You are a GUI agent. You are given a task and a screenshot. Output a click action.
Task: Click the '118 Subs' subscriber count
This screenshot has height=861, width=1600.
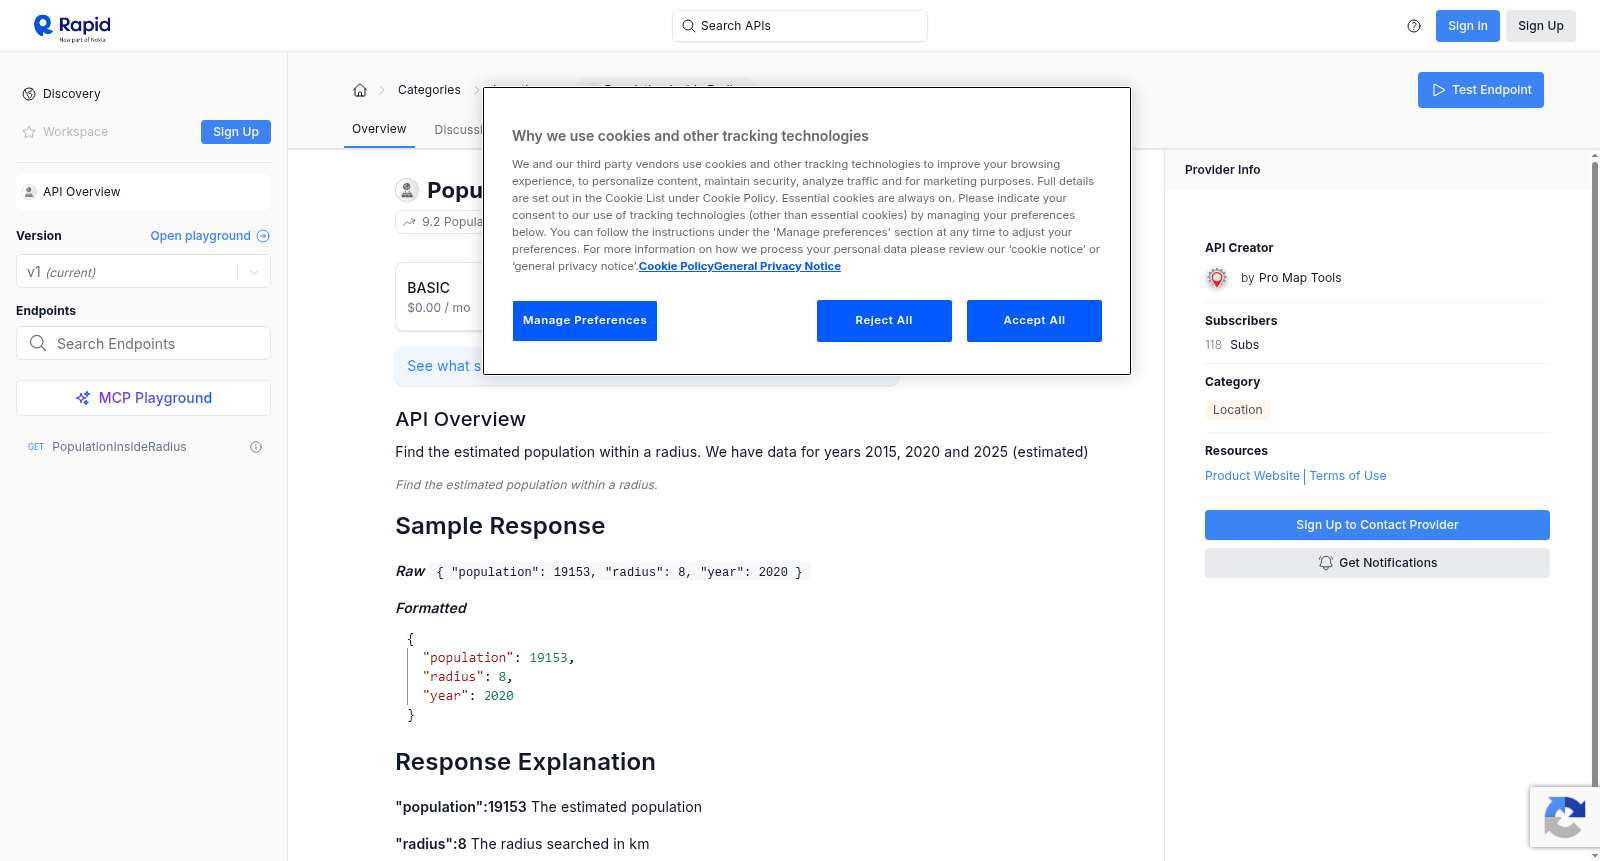1232,345
